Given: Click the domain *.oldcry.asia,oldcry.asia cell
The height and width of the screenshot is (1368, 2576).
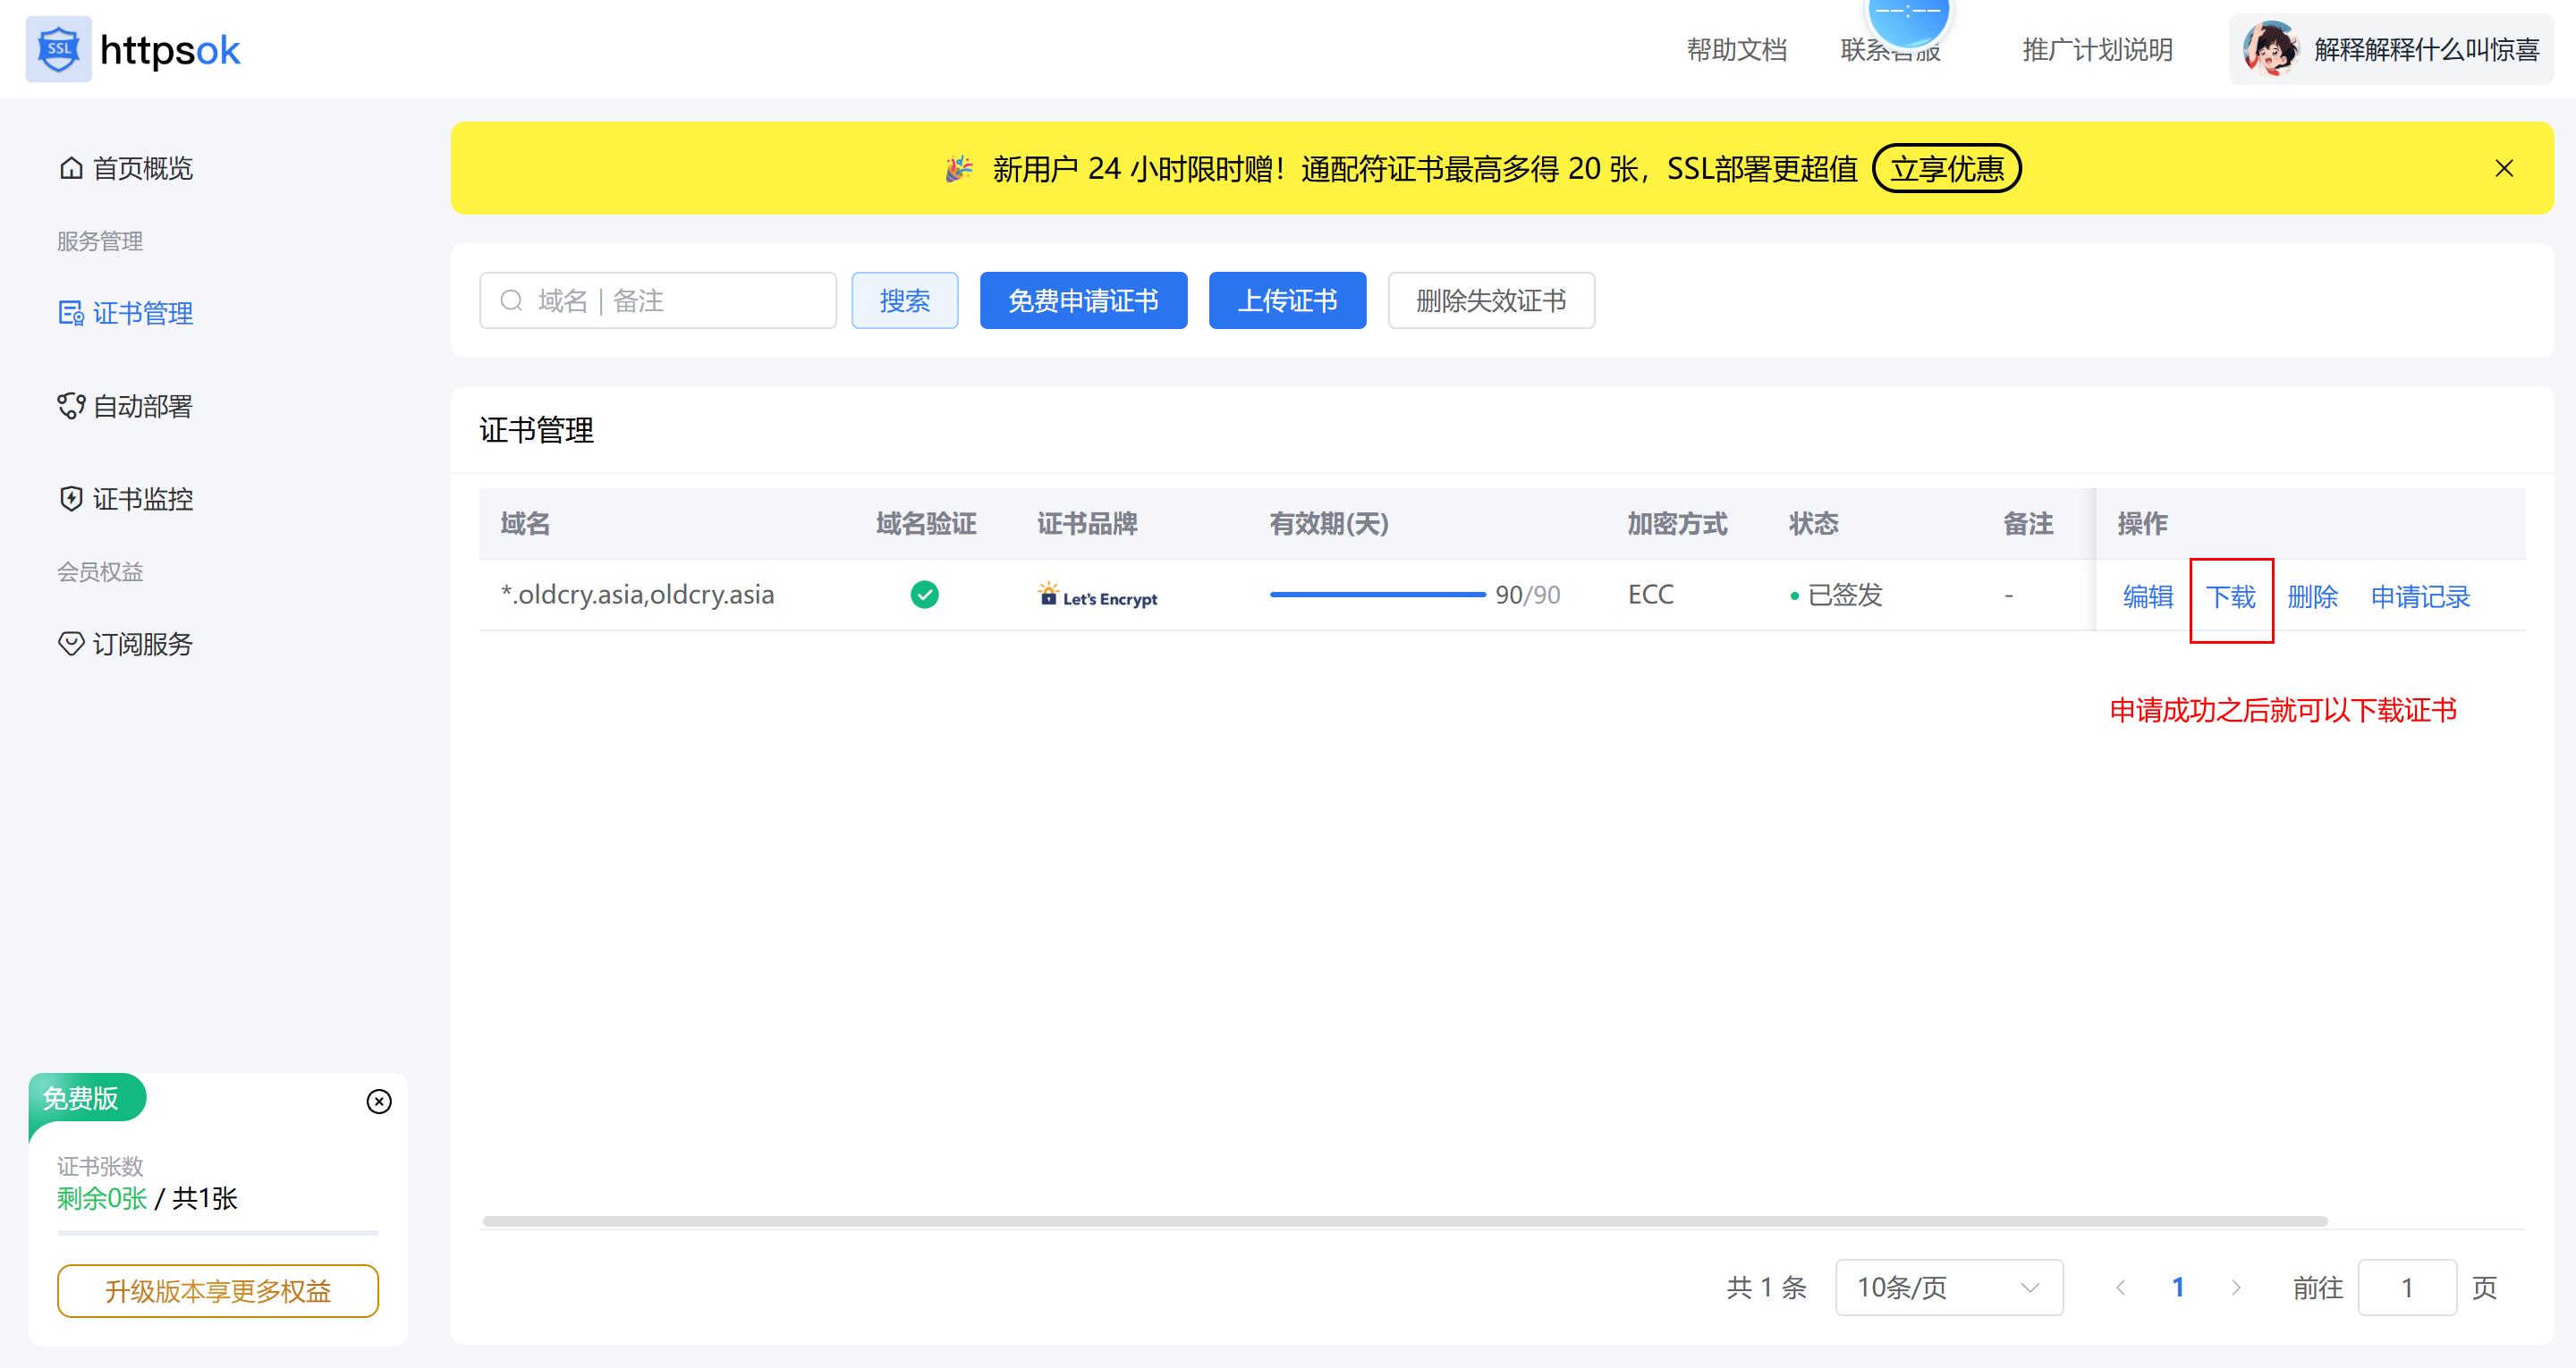Looking at the screenshot, I should pos(637,595).
